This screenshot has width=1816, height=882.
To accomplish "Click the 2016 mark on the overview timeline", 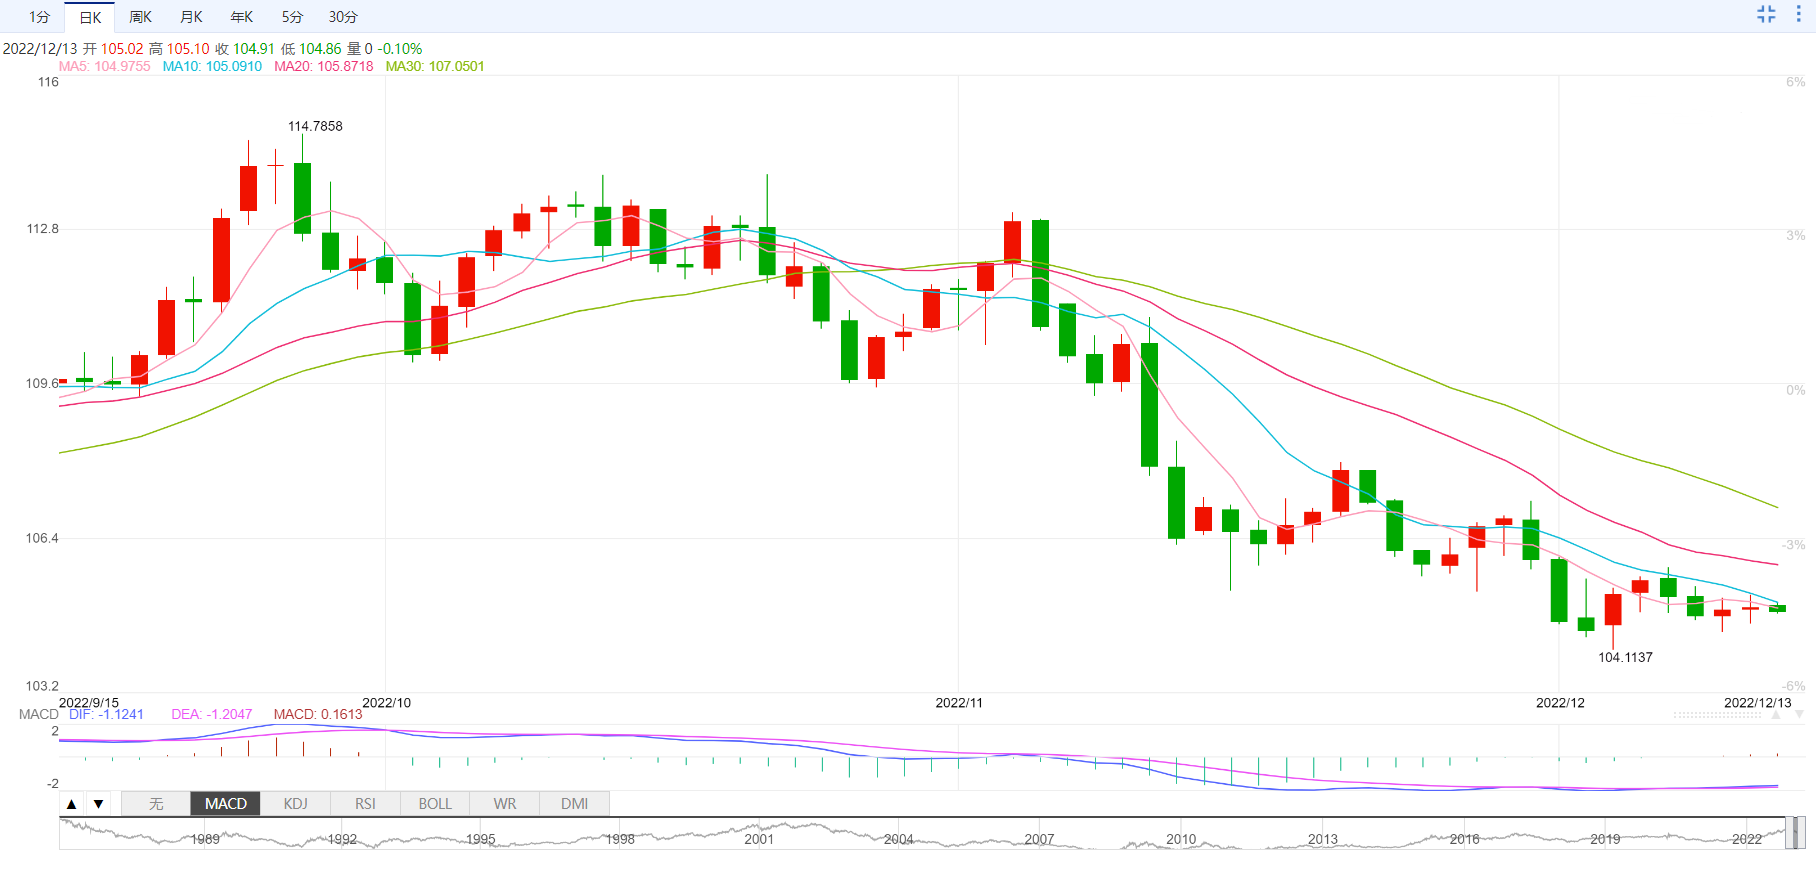I will [x=1464, y=839].
